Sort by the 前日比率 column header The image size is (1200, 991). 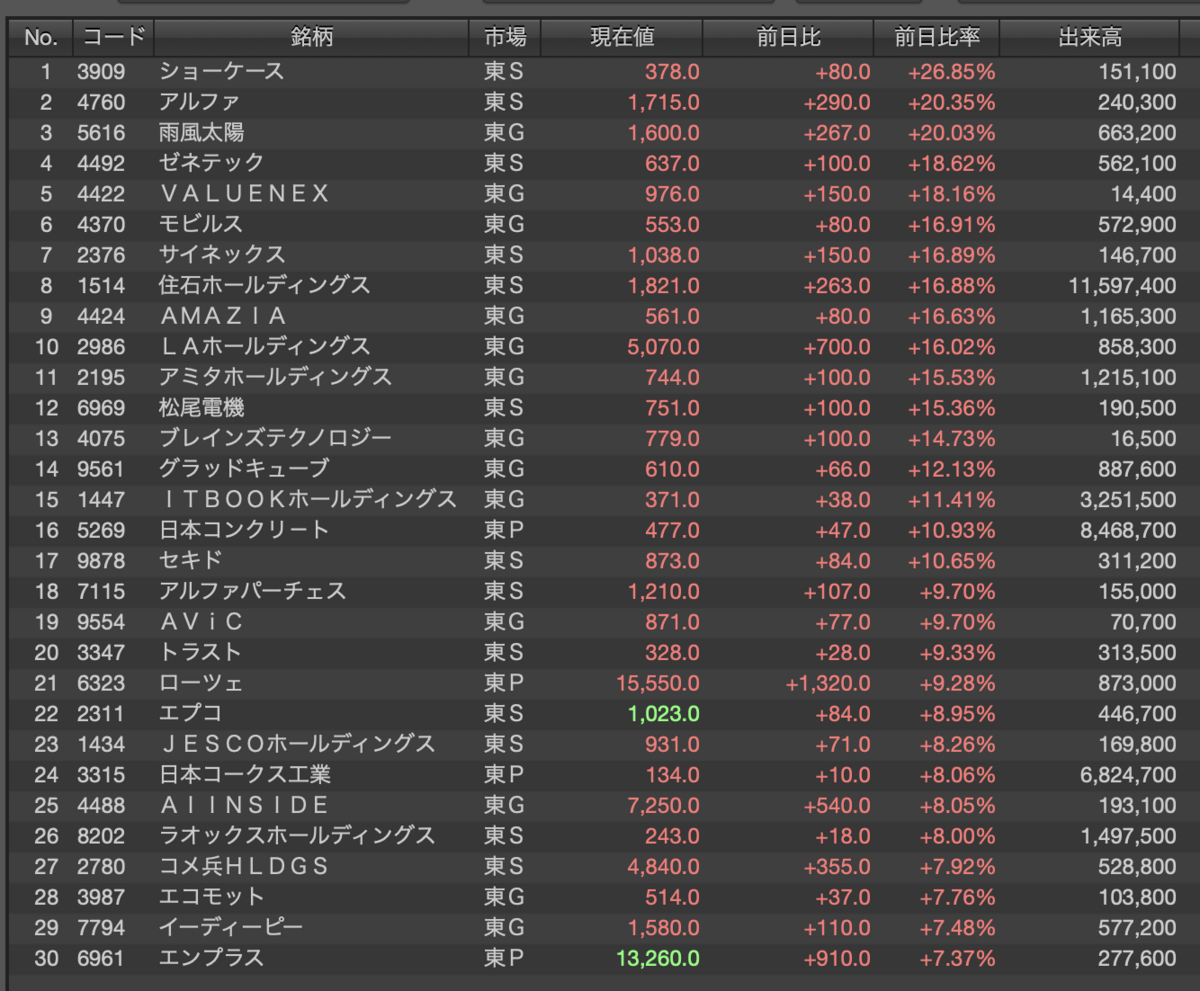click(x=937, y=38)
